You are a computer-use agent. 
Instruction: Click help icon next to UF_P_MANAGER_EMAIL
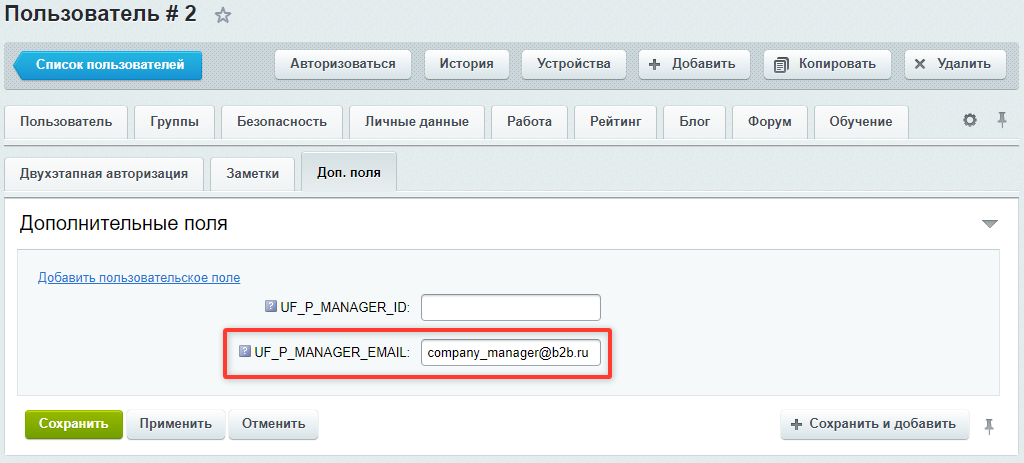point(245,351)
